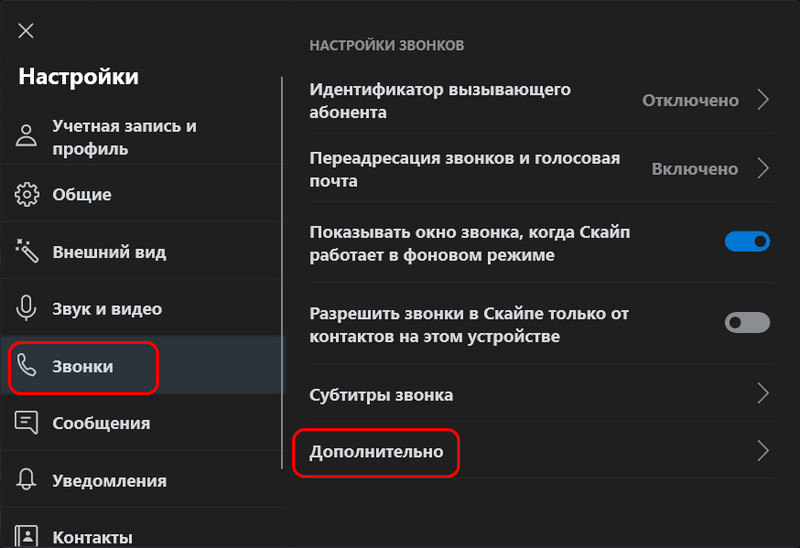Close the settings with the X icon
This screenshot has width=800, height=548.
click(x=26, y=31)
